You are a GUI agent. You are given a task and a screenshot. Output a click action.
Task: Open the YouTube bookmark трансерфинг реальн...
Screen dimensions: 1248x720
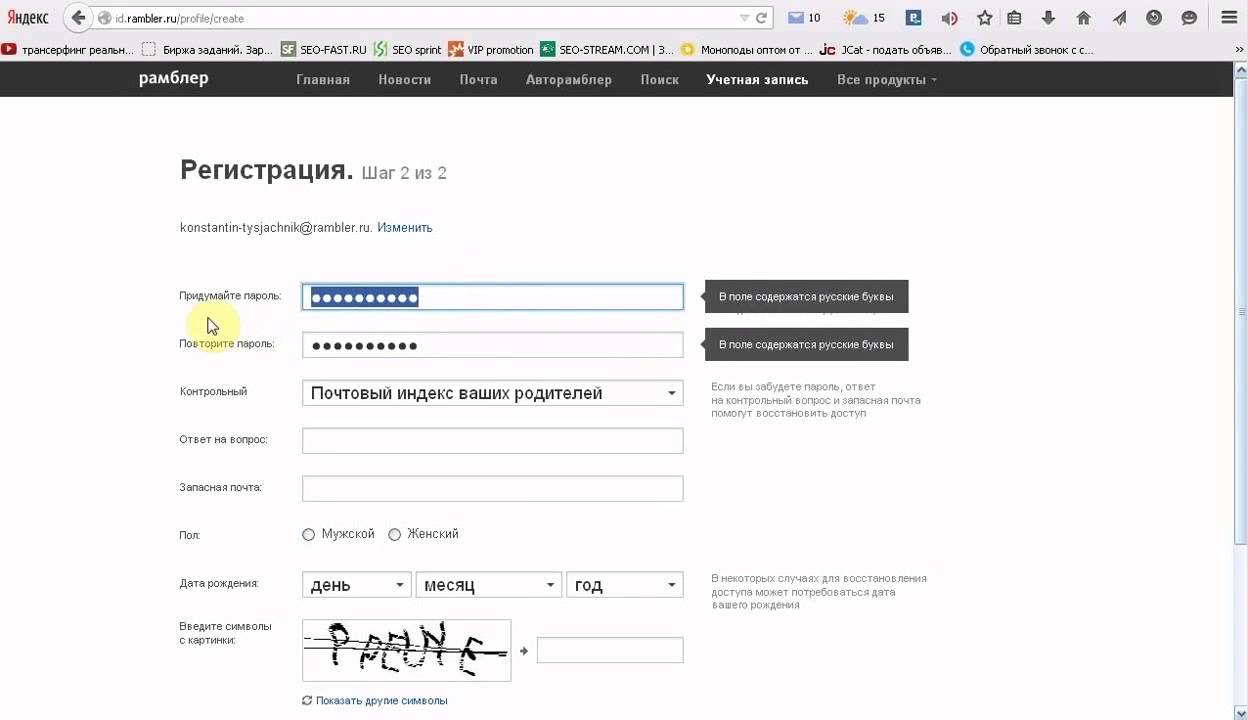tap(67, 49)
